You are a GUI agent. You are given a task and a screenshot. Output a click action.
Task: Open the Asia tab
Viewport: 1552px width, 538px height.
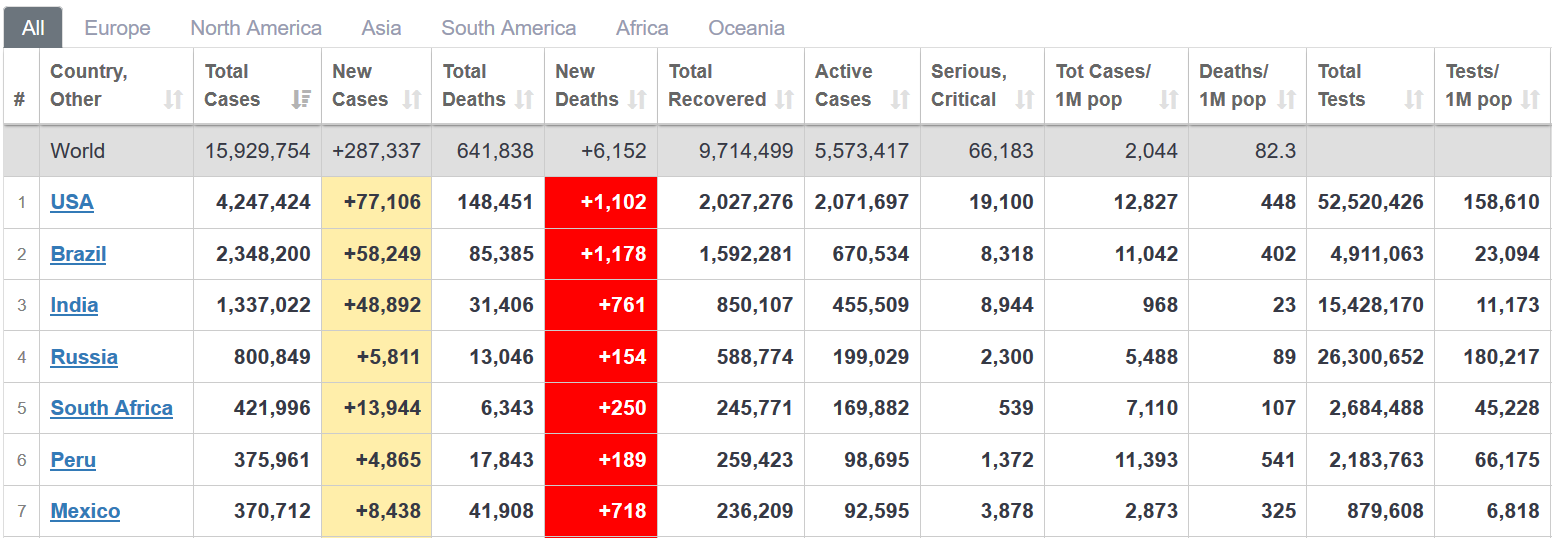(x=381, y=28)
